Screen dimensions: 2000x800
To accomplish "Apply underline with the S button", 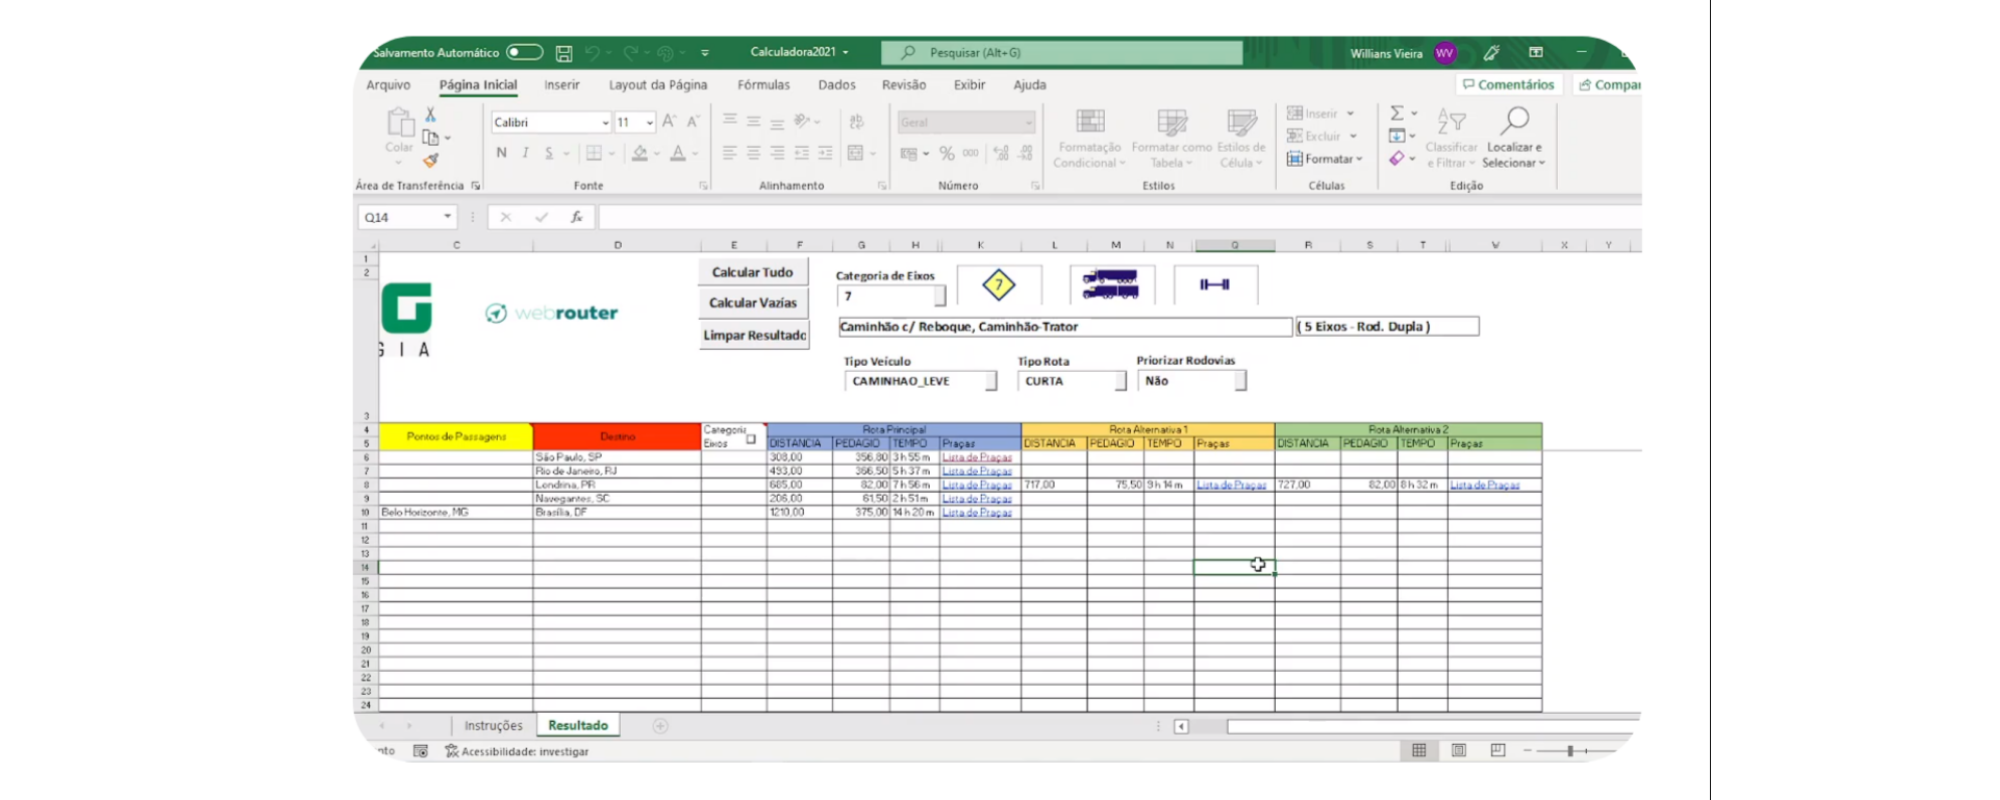I will (549, 153).
